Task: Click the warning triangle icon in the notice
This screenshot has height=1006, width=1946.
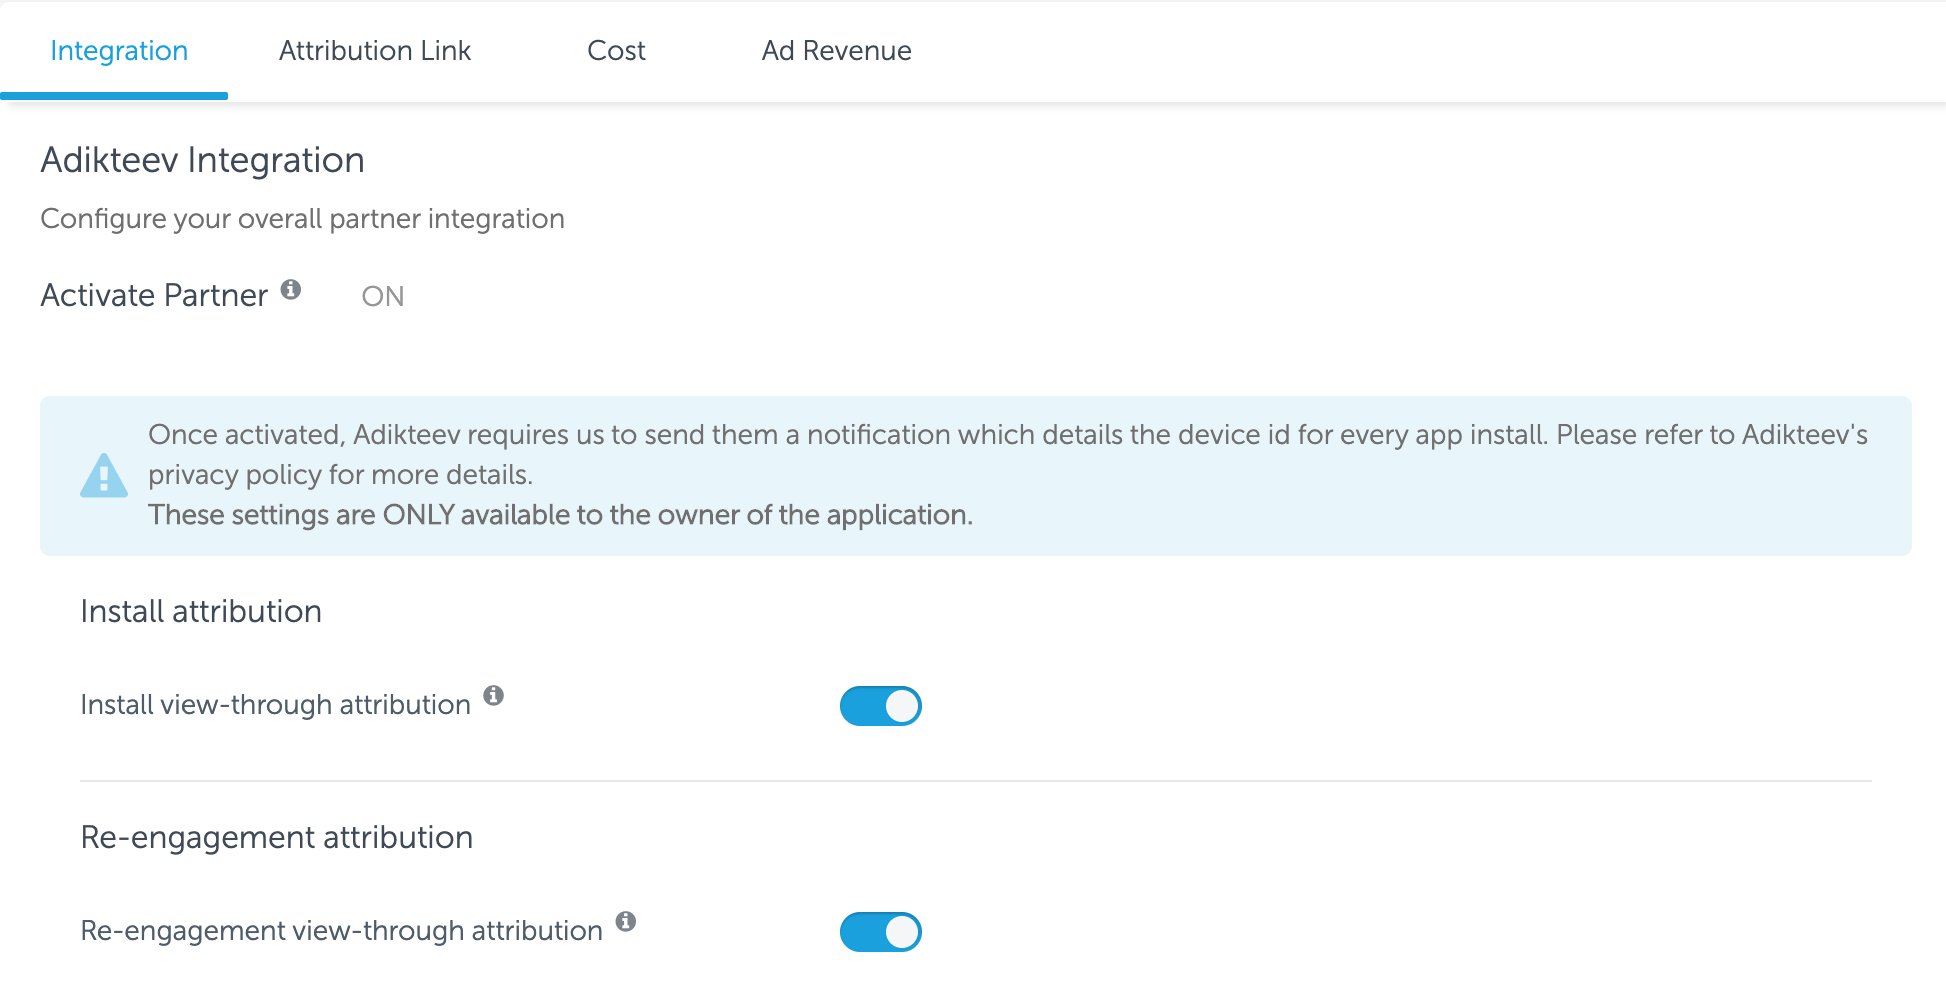Action: click(x=104, y=475)
